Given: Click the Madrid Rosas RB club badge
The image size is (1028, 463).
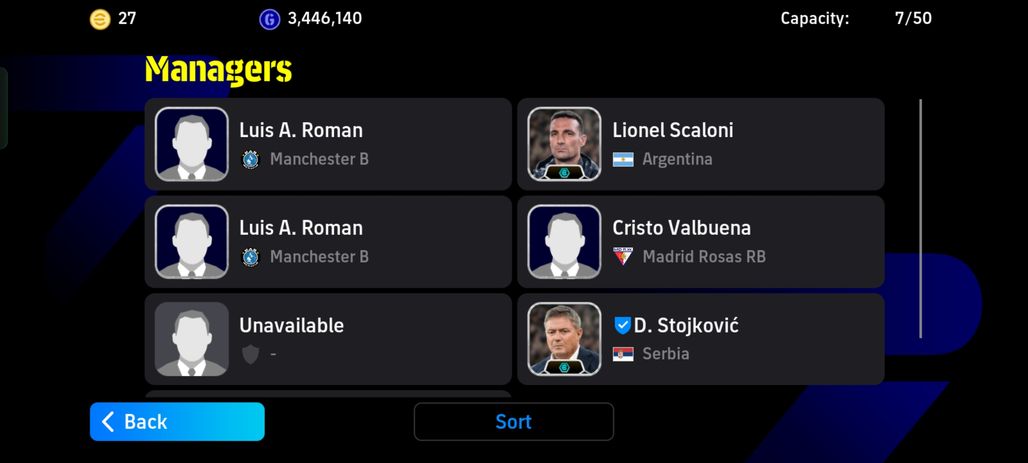Looking at the screenshot, I should click(623, 256).
